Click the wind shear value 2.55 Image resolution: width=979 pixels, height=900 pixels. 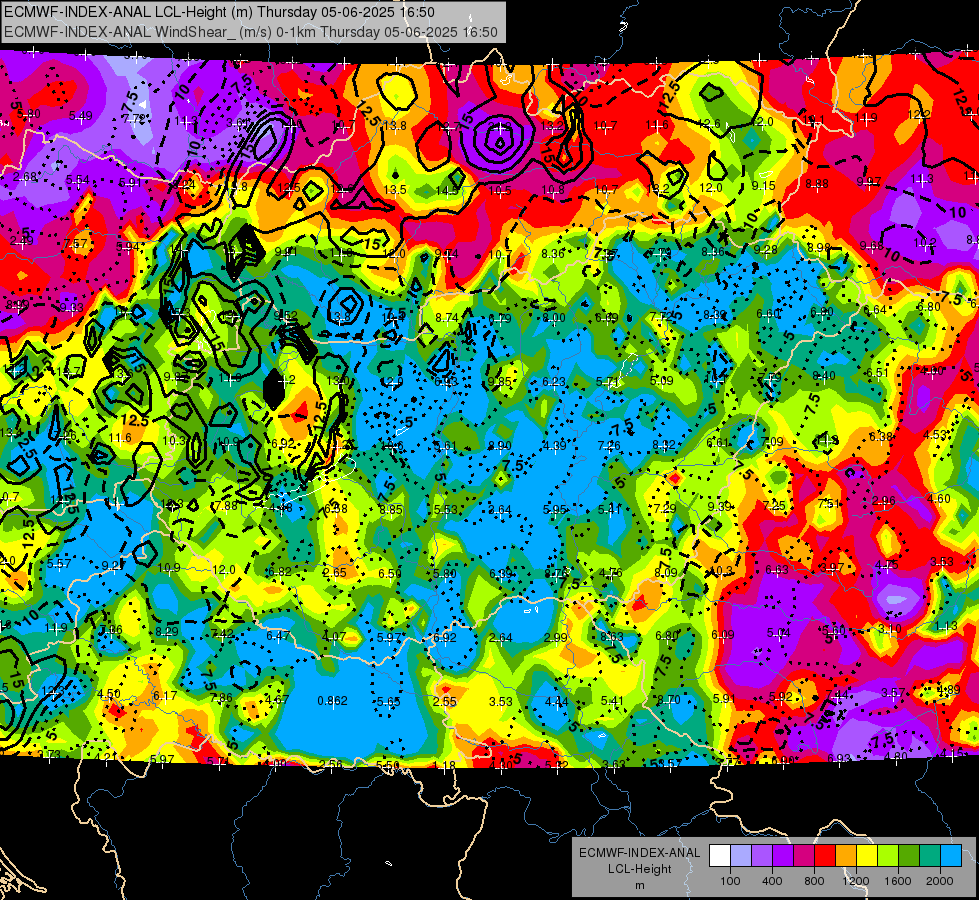coord(445,701)
